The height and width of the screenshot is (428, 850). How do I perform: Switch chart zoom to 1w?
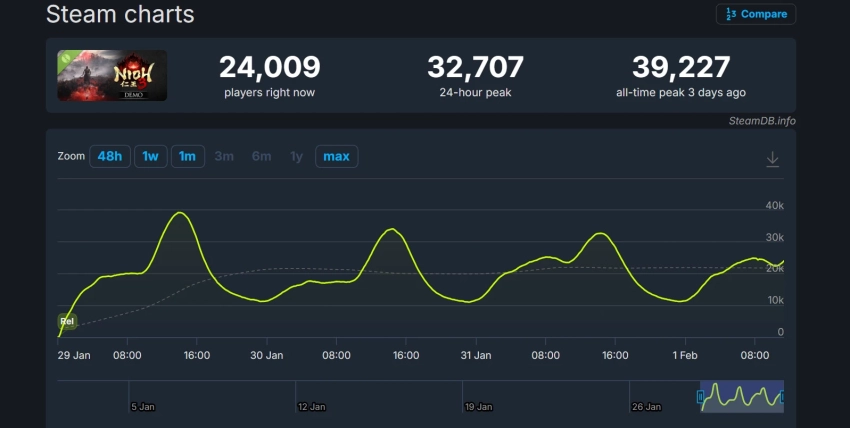click(150, 157)
